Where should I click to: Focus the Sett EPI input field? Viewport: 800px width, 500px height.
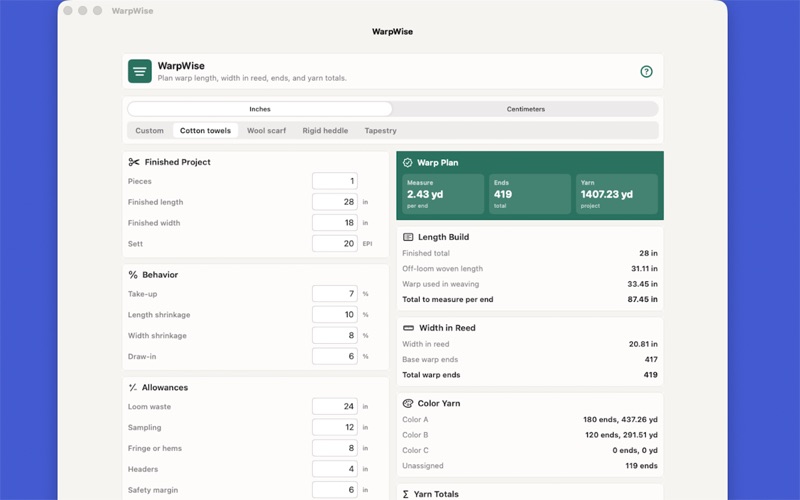(x=335, y=244)
